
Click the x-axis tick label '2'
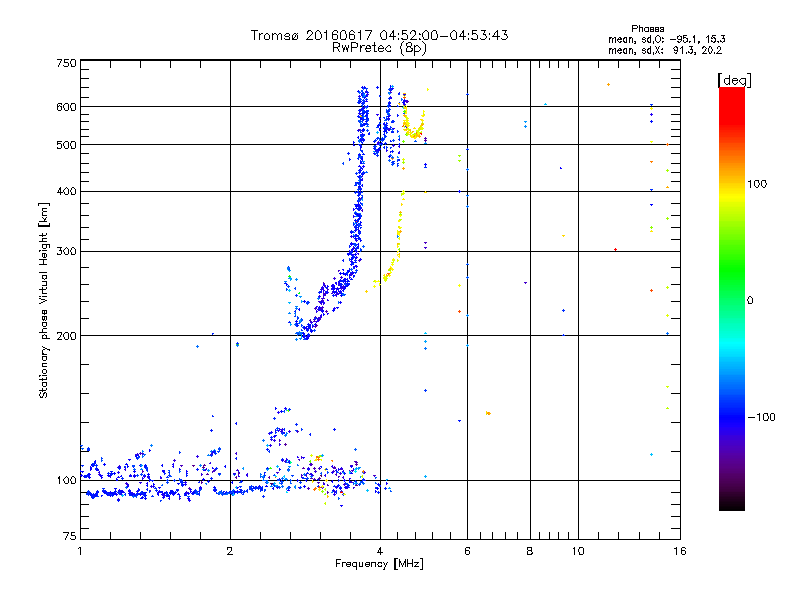point(230,551)
